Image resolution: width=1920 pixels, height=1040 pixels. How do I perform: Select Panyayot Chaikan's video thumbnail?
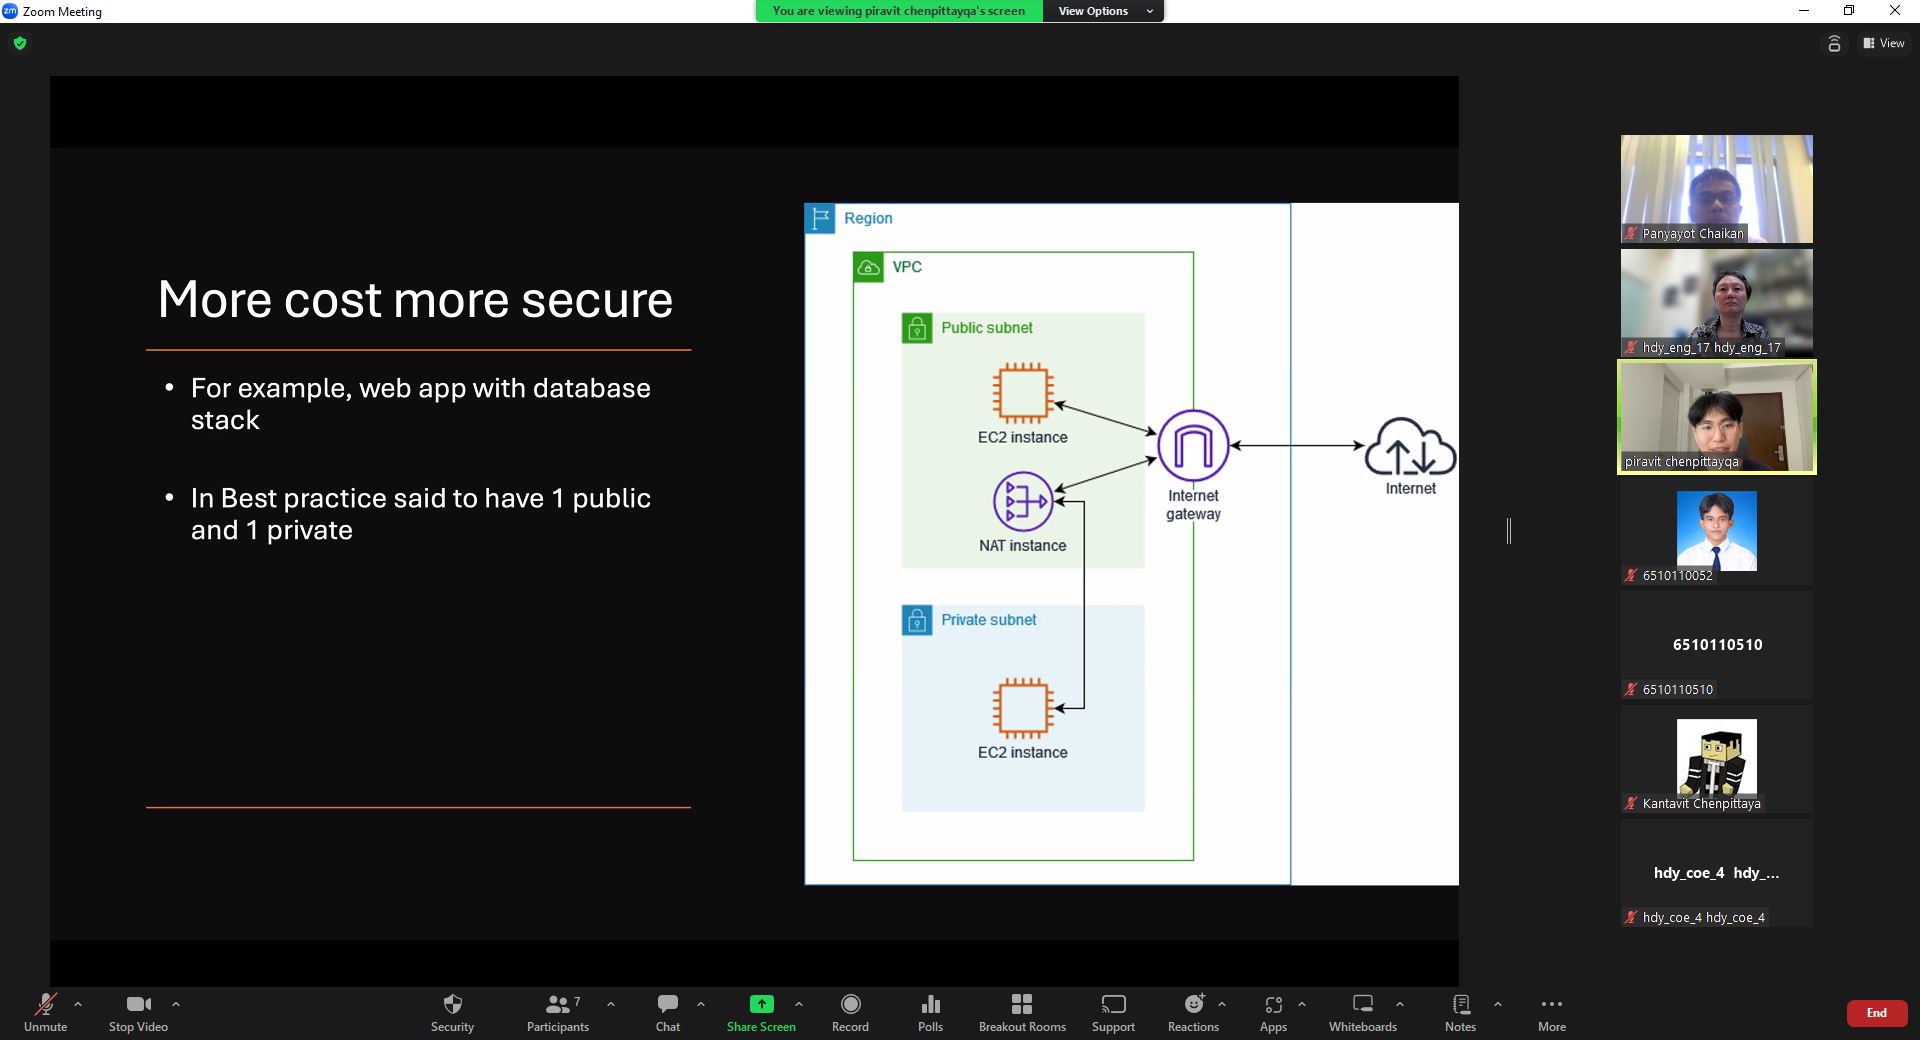[1716, 189]
